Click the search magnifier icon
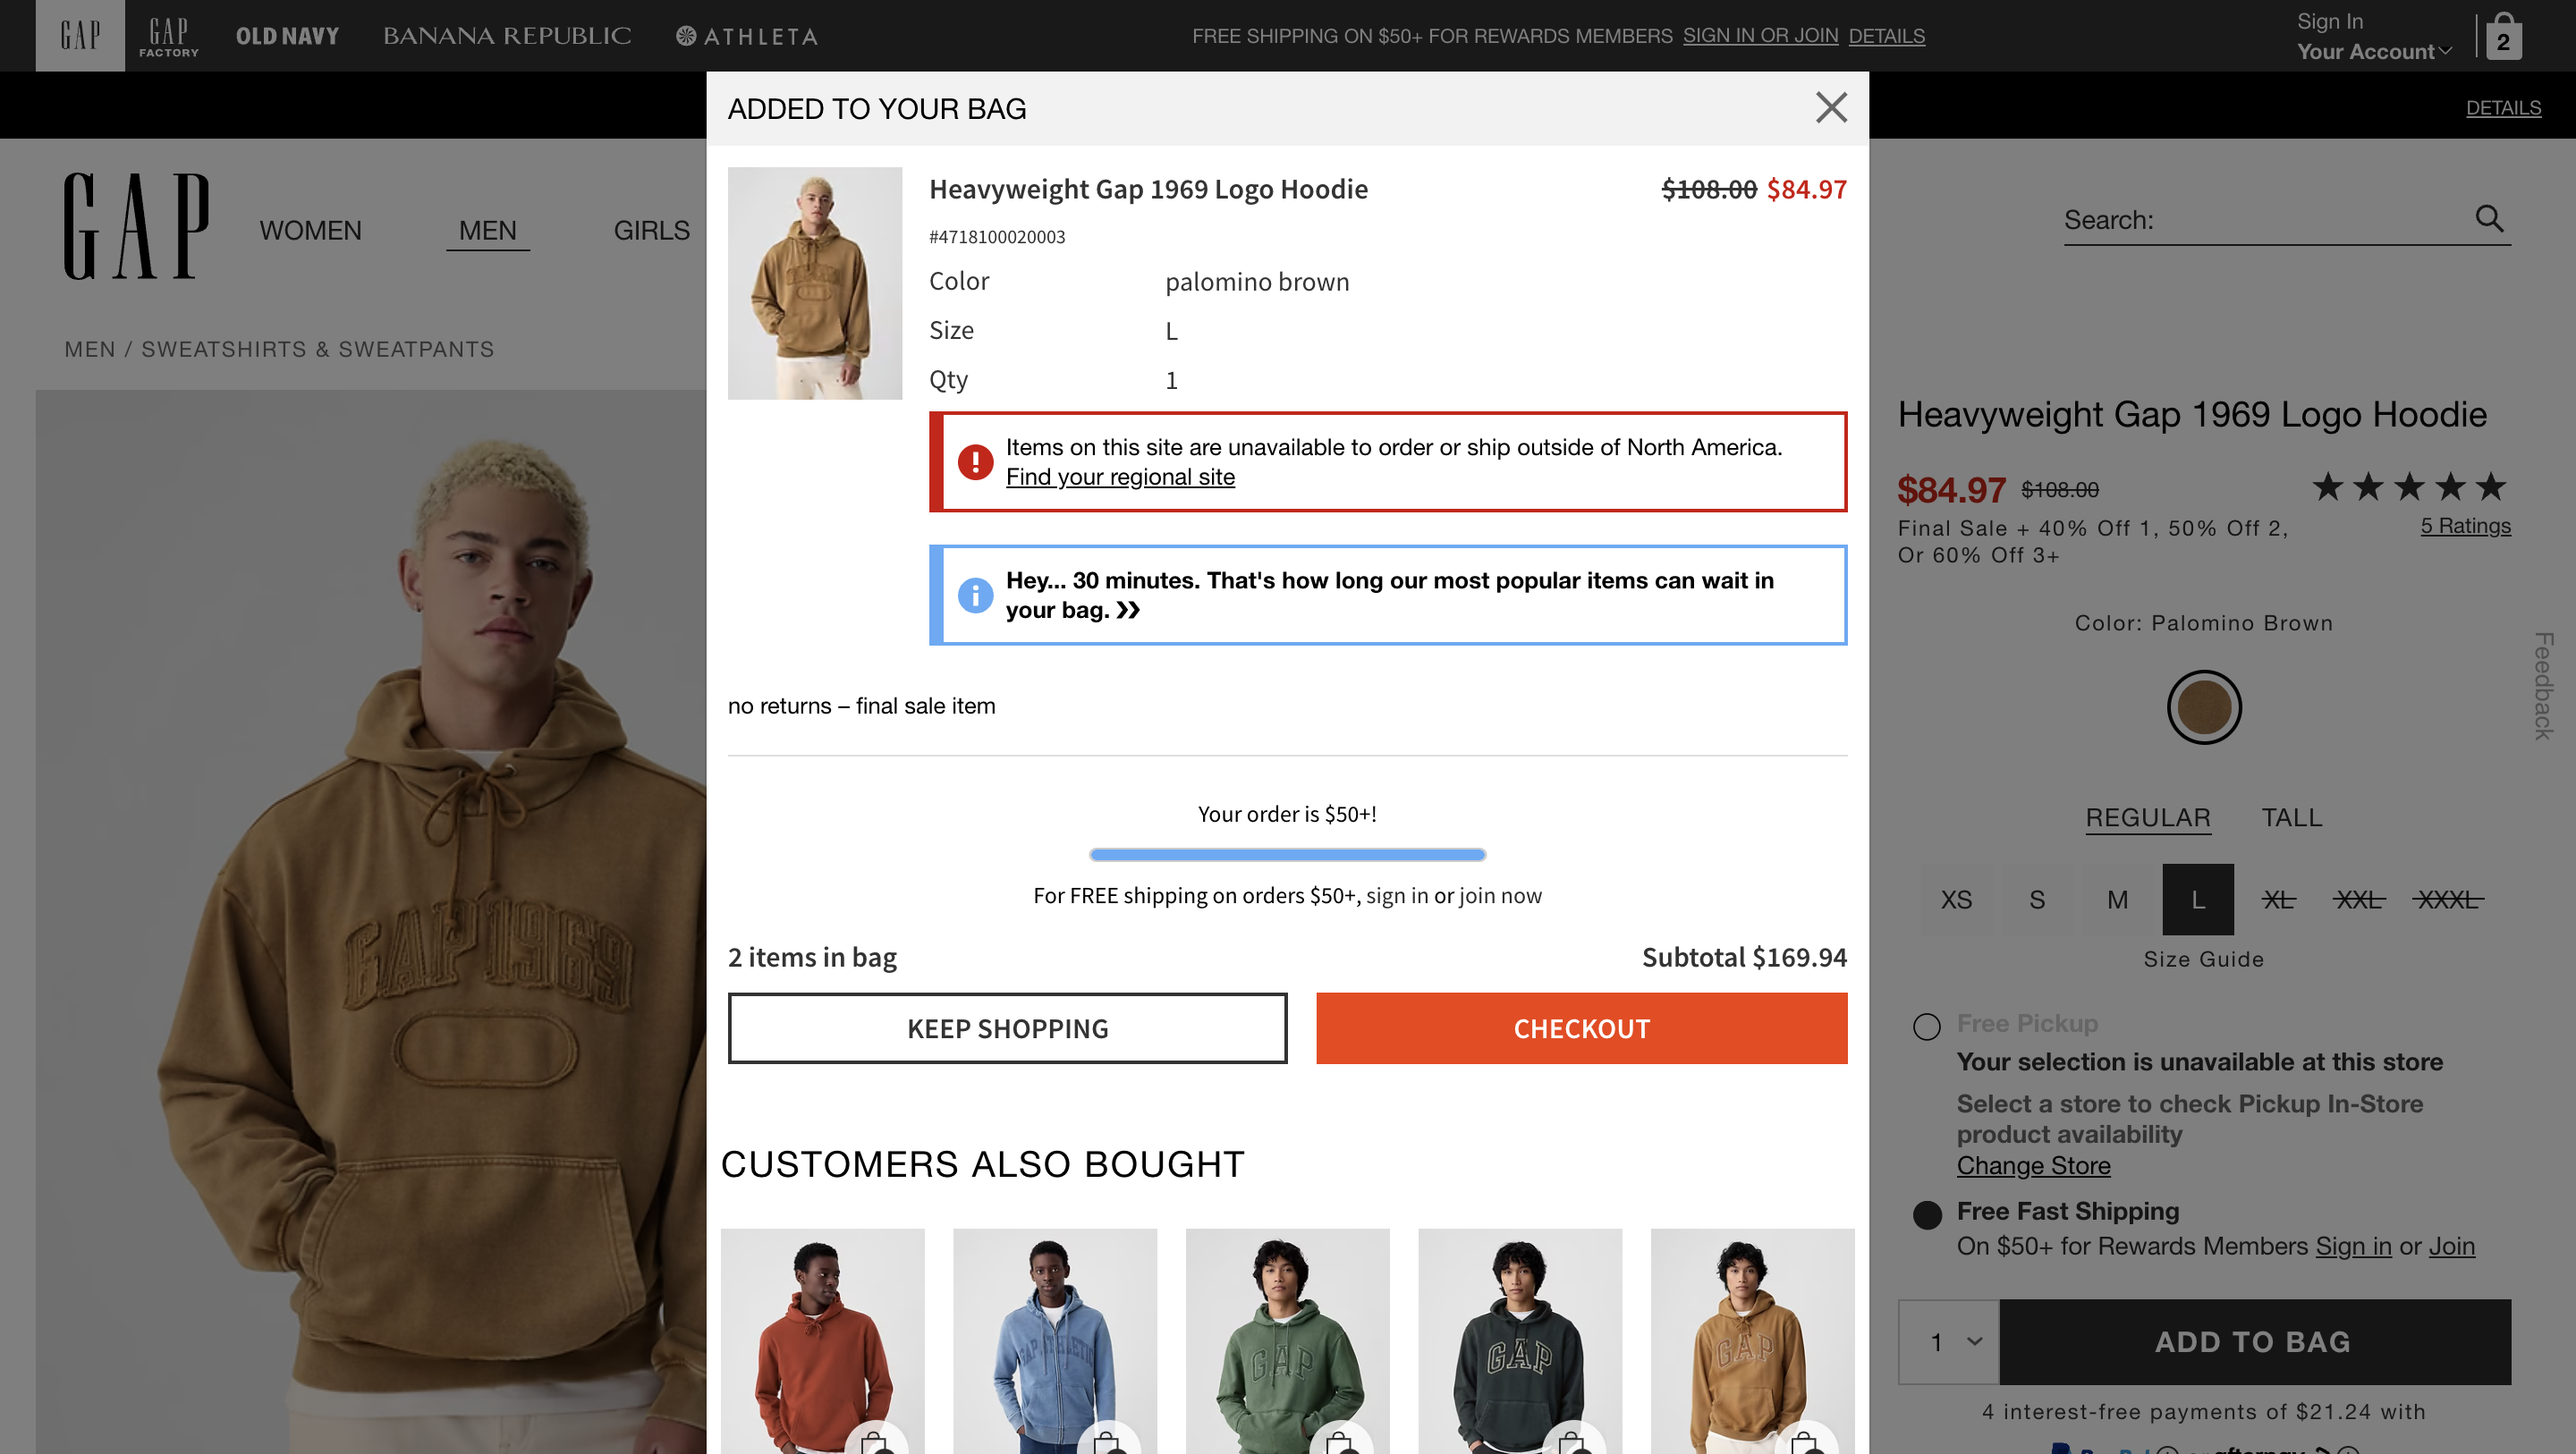2576x1454 pixels. point(2489,219)
